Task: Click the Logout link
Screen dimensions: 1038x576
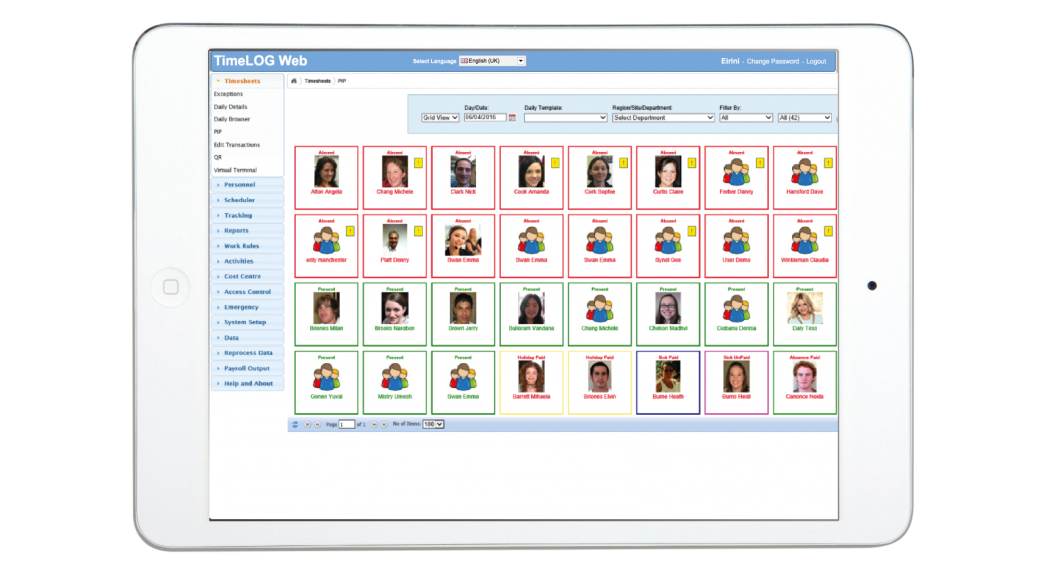Action: 817,61
